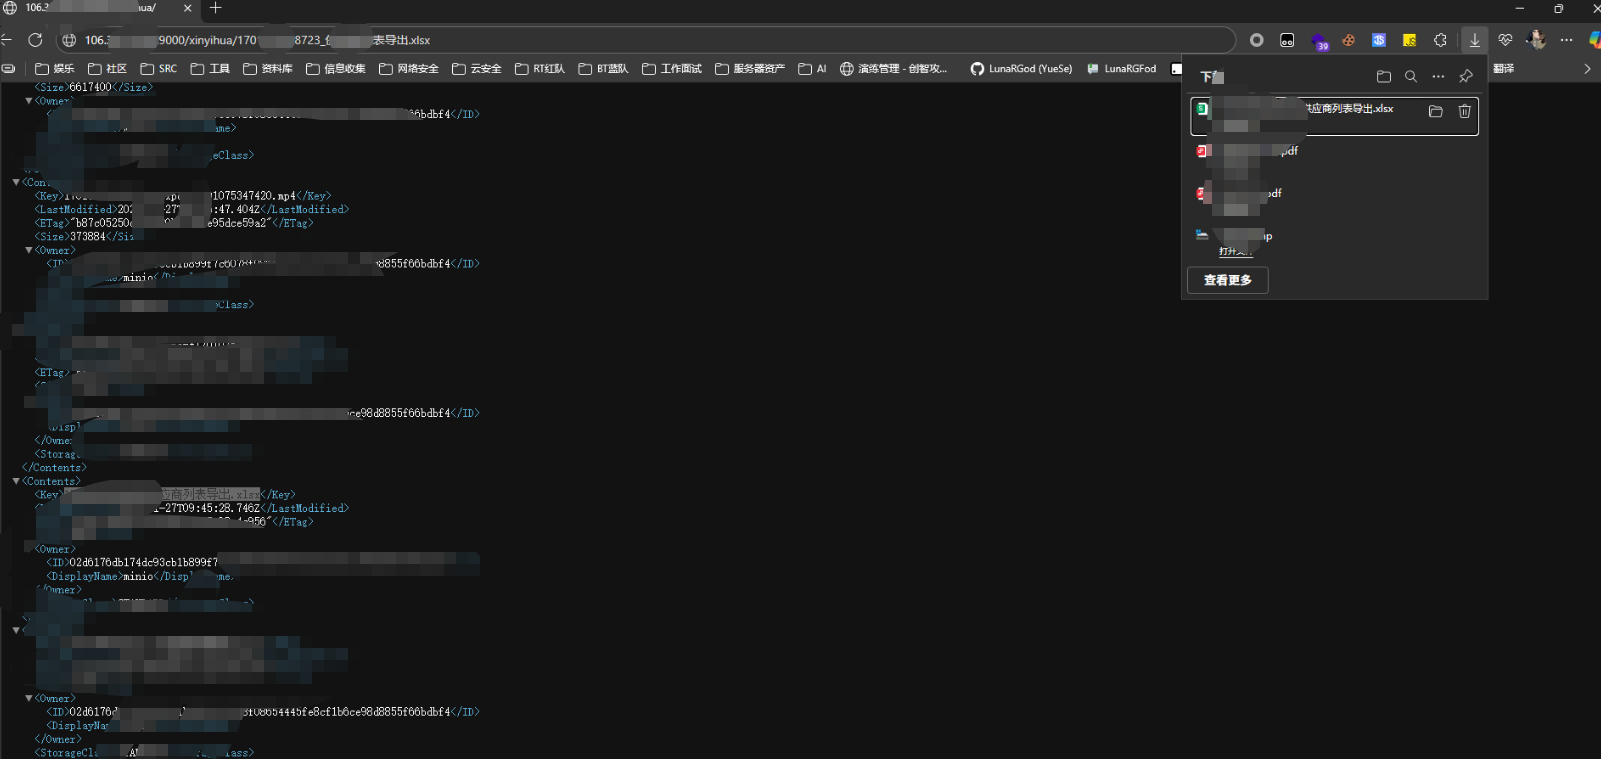1601x759 pixels.
Task: Open the AI bookmark folder
Action: [813, 69]
